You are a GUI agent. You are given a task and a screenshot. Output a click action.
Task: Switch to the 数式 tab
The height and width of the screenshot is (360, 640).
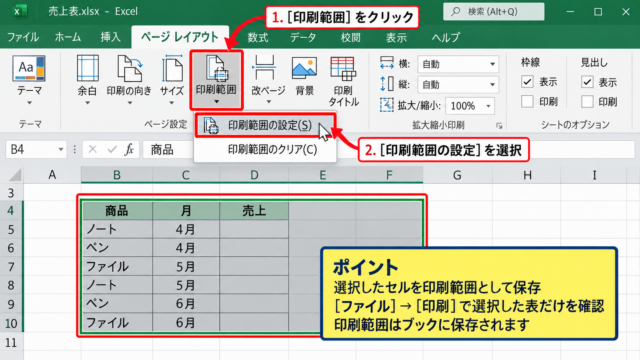pos(258,38)
